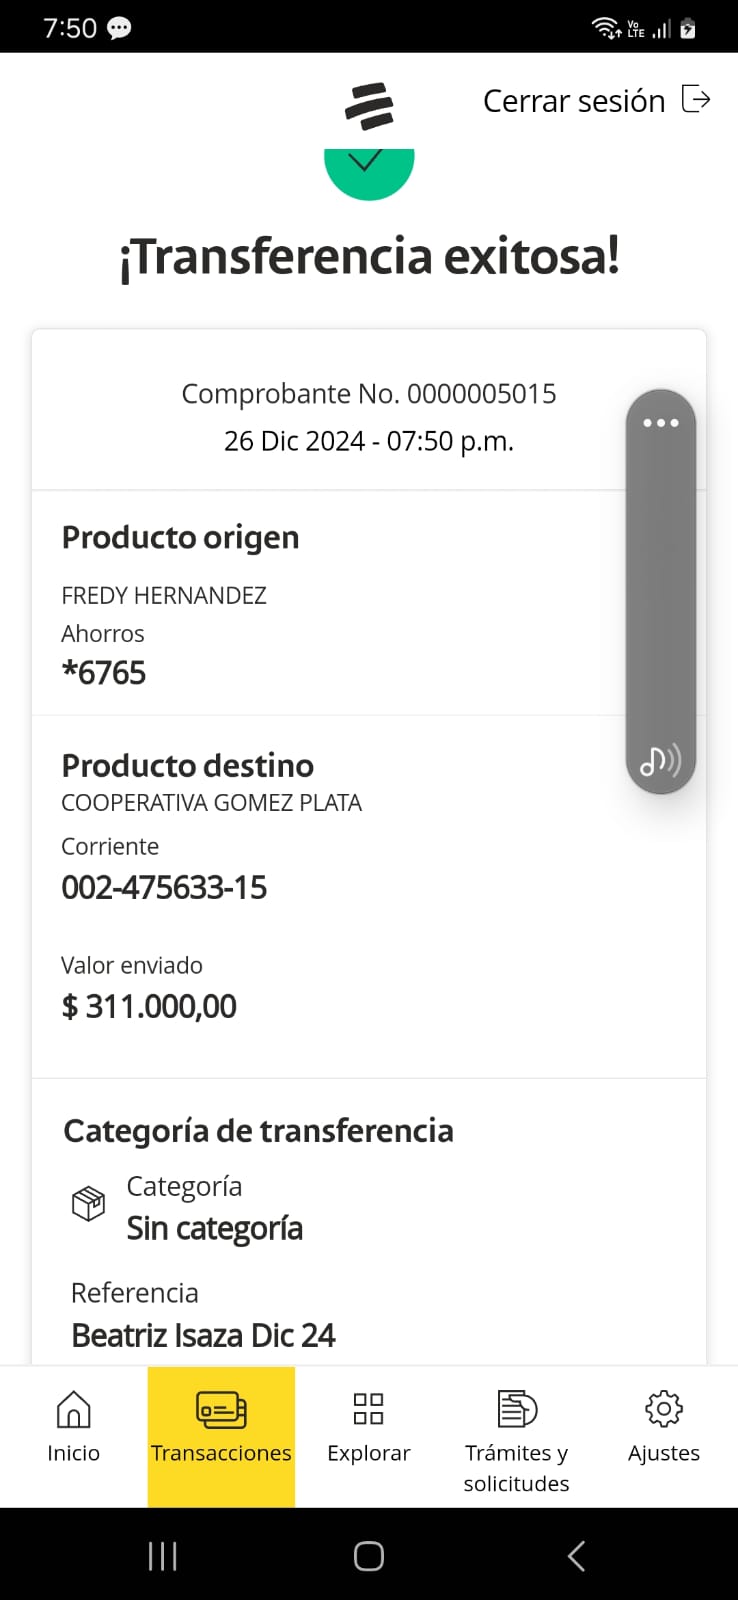Image resolution: width=738 pixels, height=1600 pixels.
Task: Open the Inicio home tab
Action: pyautogui.click(x=73, y=1427)
